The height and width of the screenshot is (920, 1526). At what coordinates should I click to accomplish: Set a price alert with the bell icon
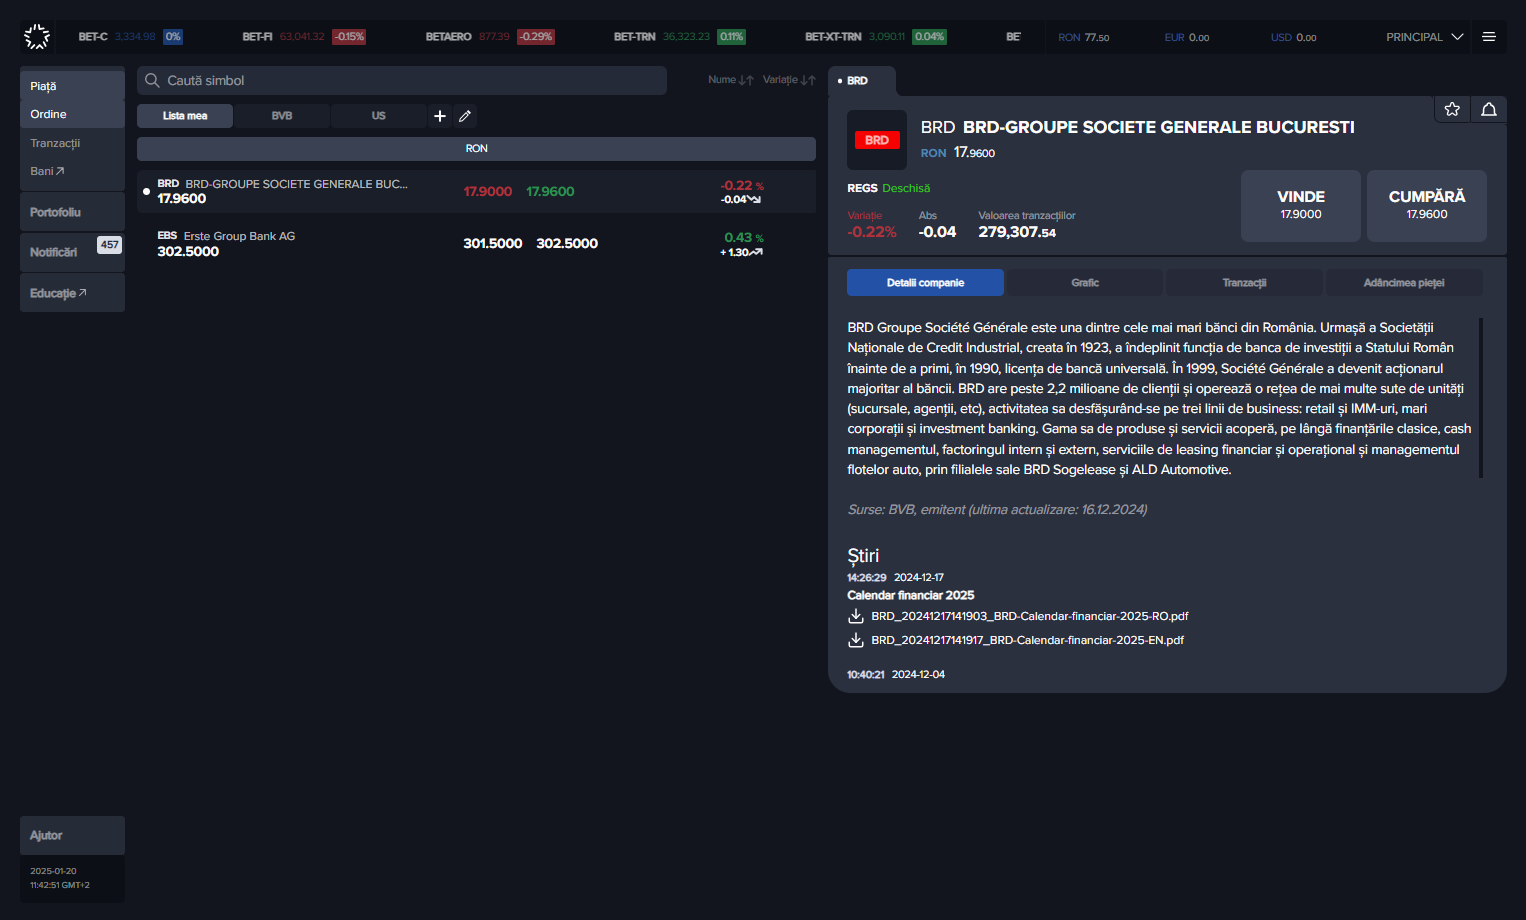[x=1489, y=109]
